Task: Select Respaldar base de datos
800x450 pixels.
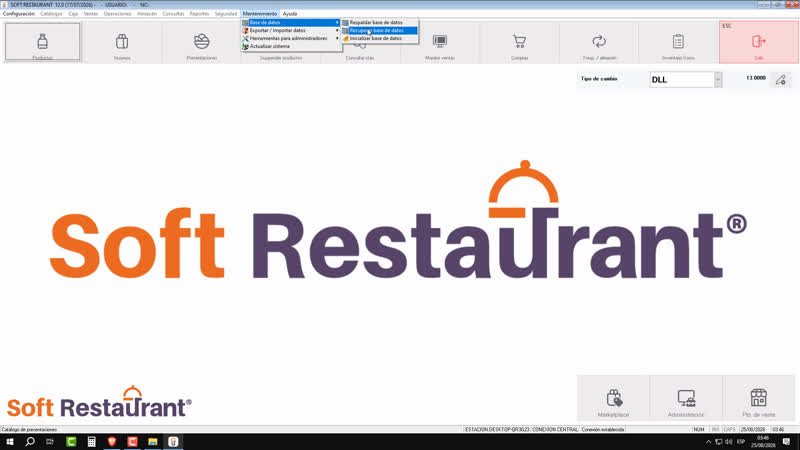Action: point(380,22)
